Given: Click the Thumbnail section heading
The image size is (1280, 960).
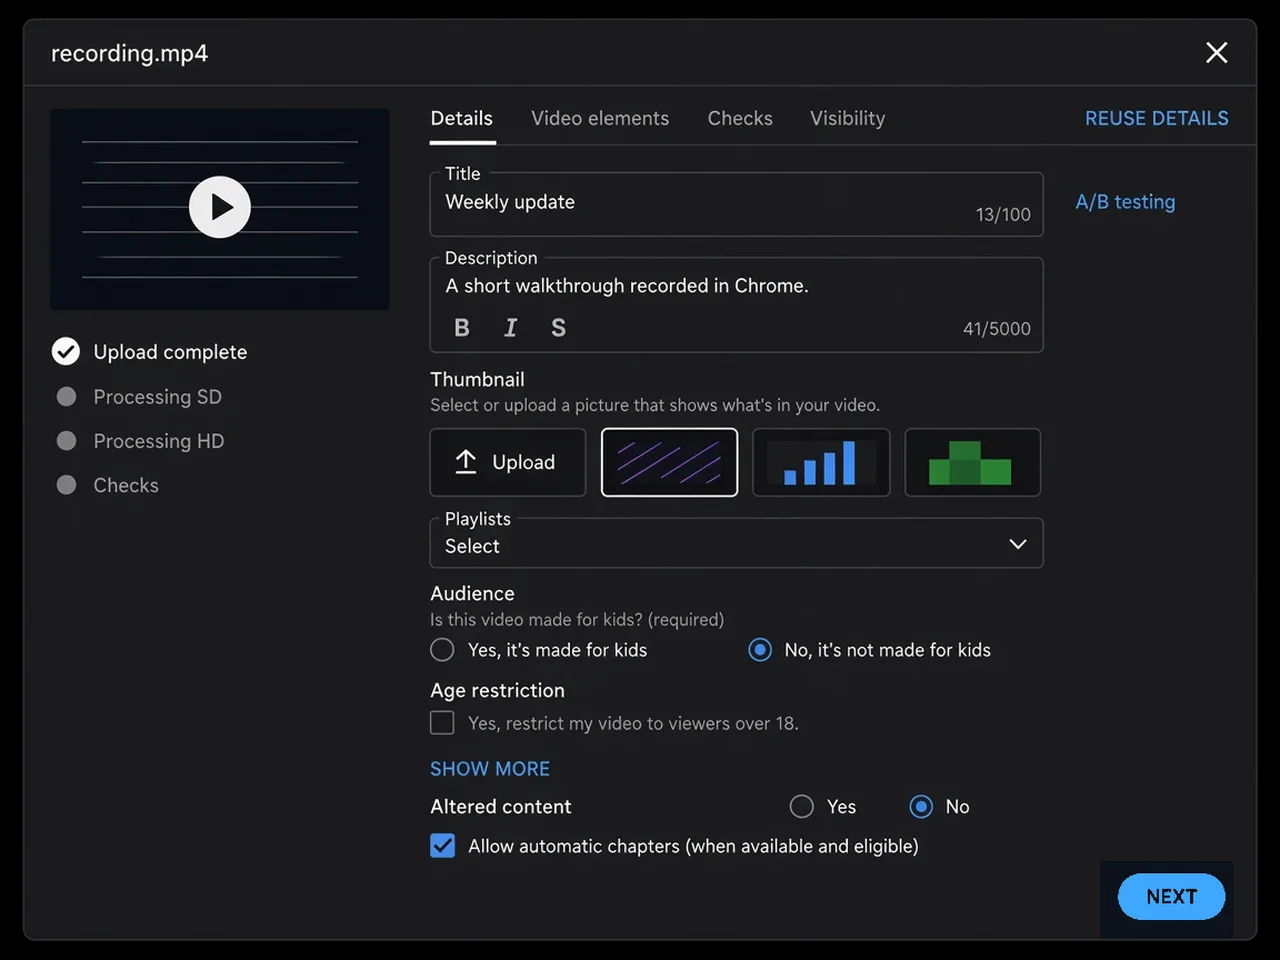Looking at the screenshot, I should (x=477, y=379).
